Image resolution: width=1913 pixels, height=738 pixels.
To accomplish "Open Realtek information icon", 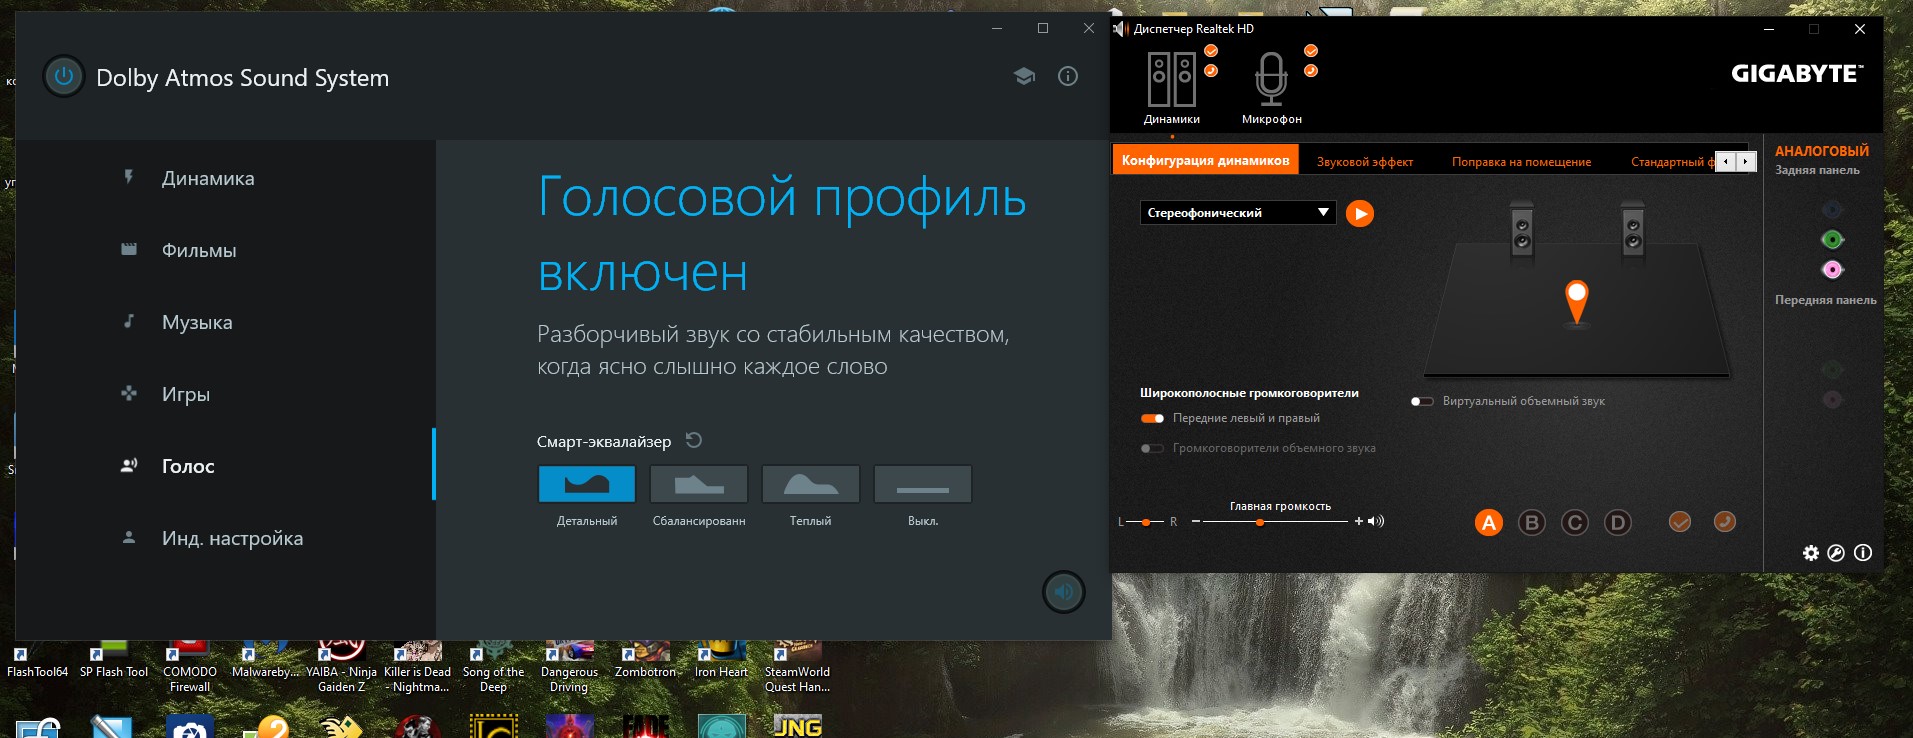I will [x=1863, y=553].
